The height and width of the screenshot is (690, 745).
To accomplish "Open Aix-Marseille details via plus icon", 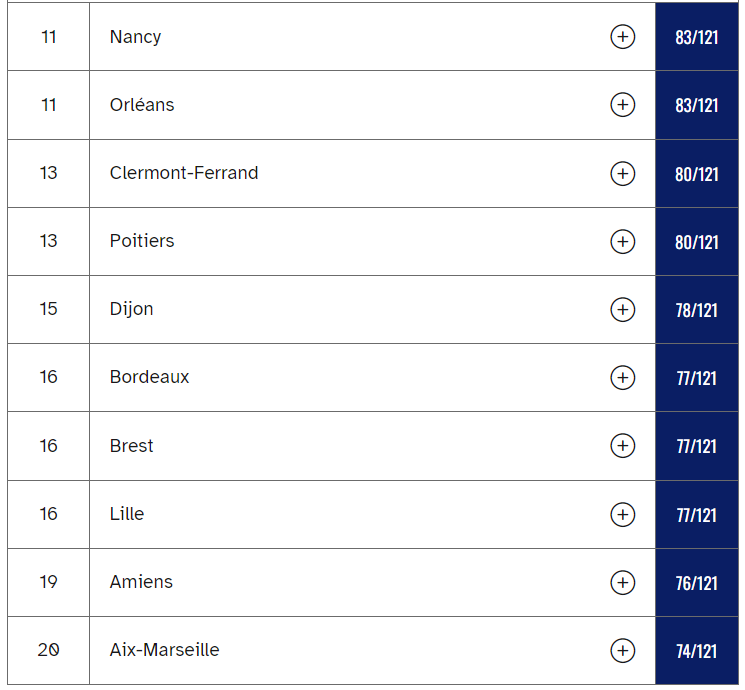I will tap(622, 650).
